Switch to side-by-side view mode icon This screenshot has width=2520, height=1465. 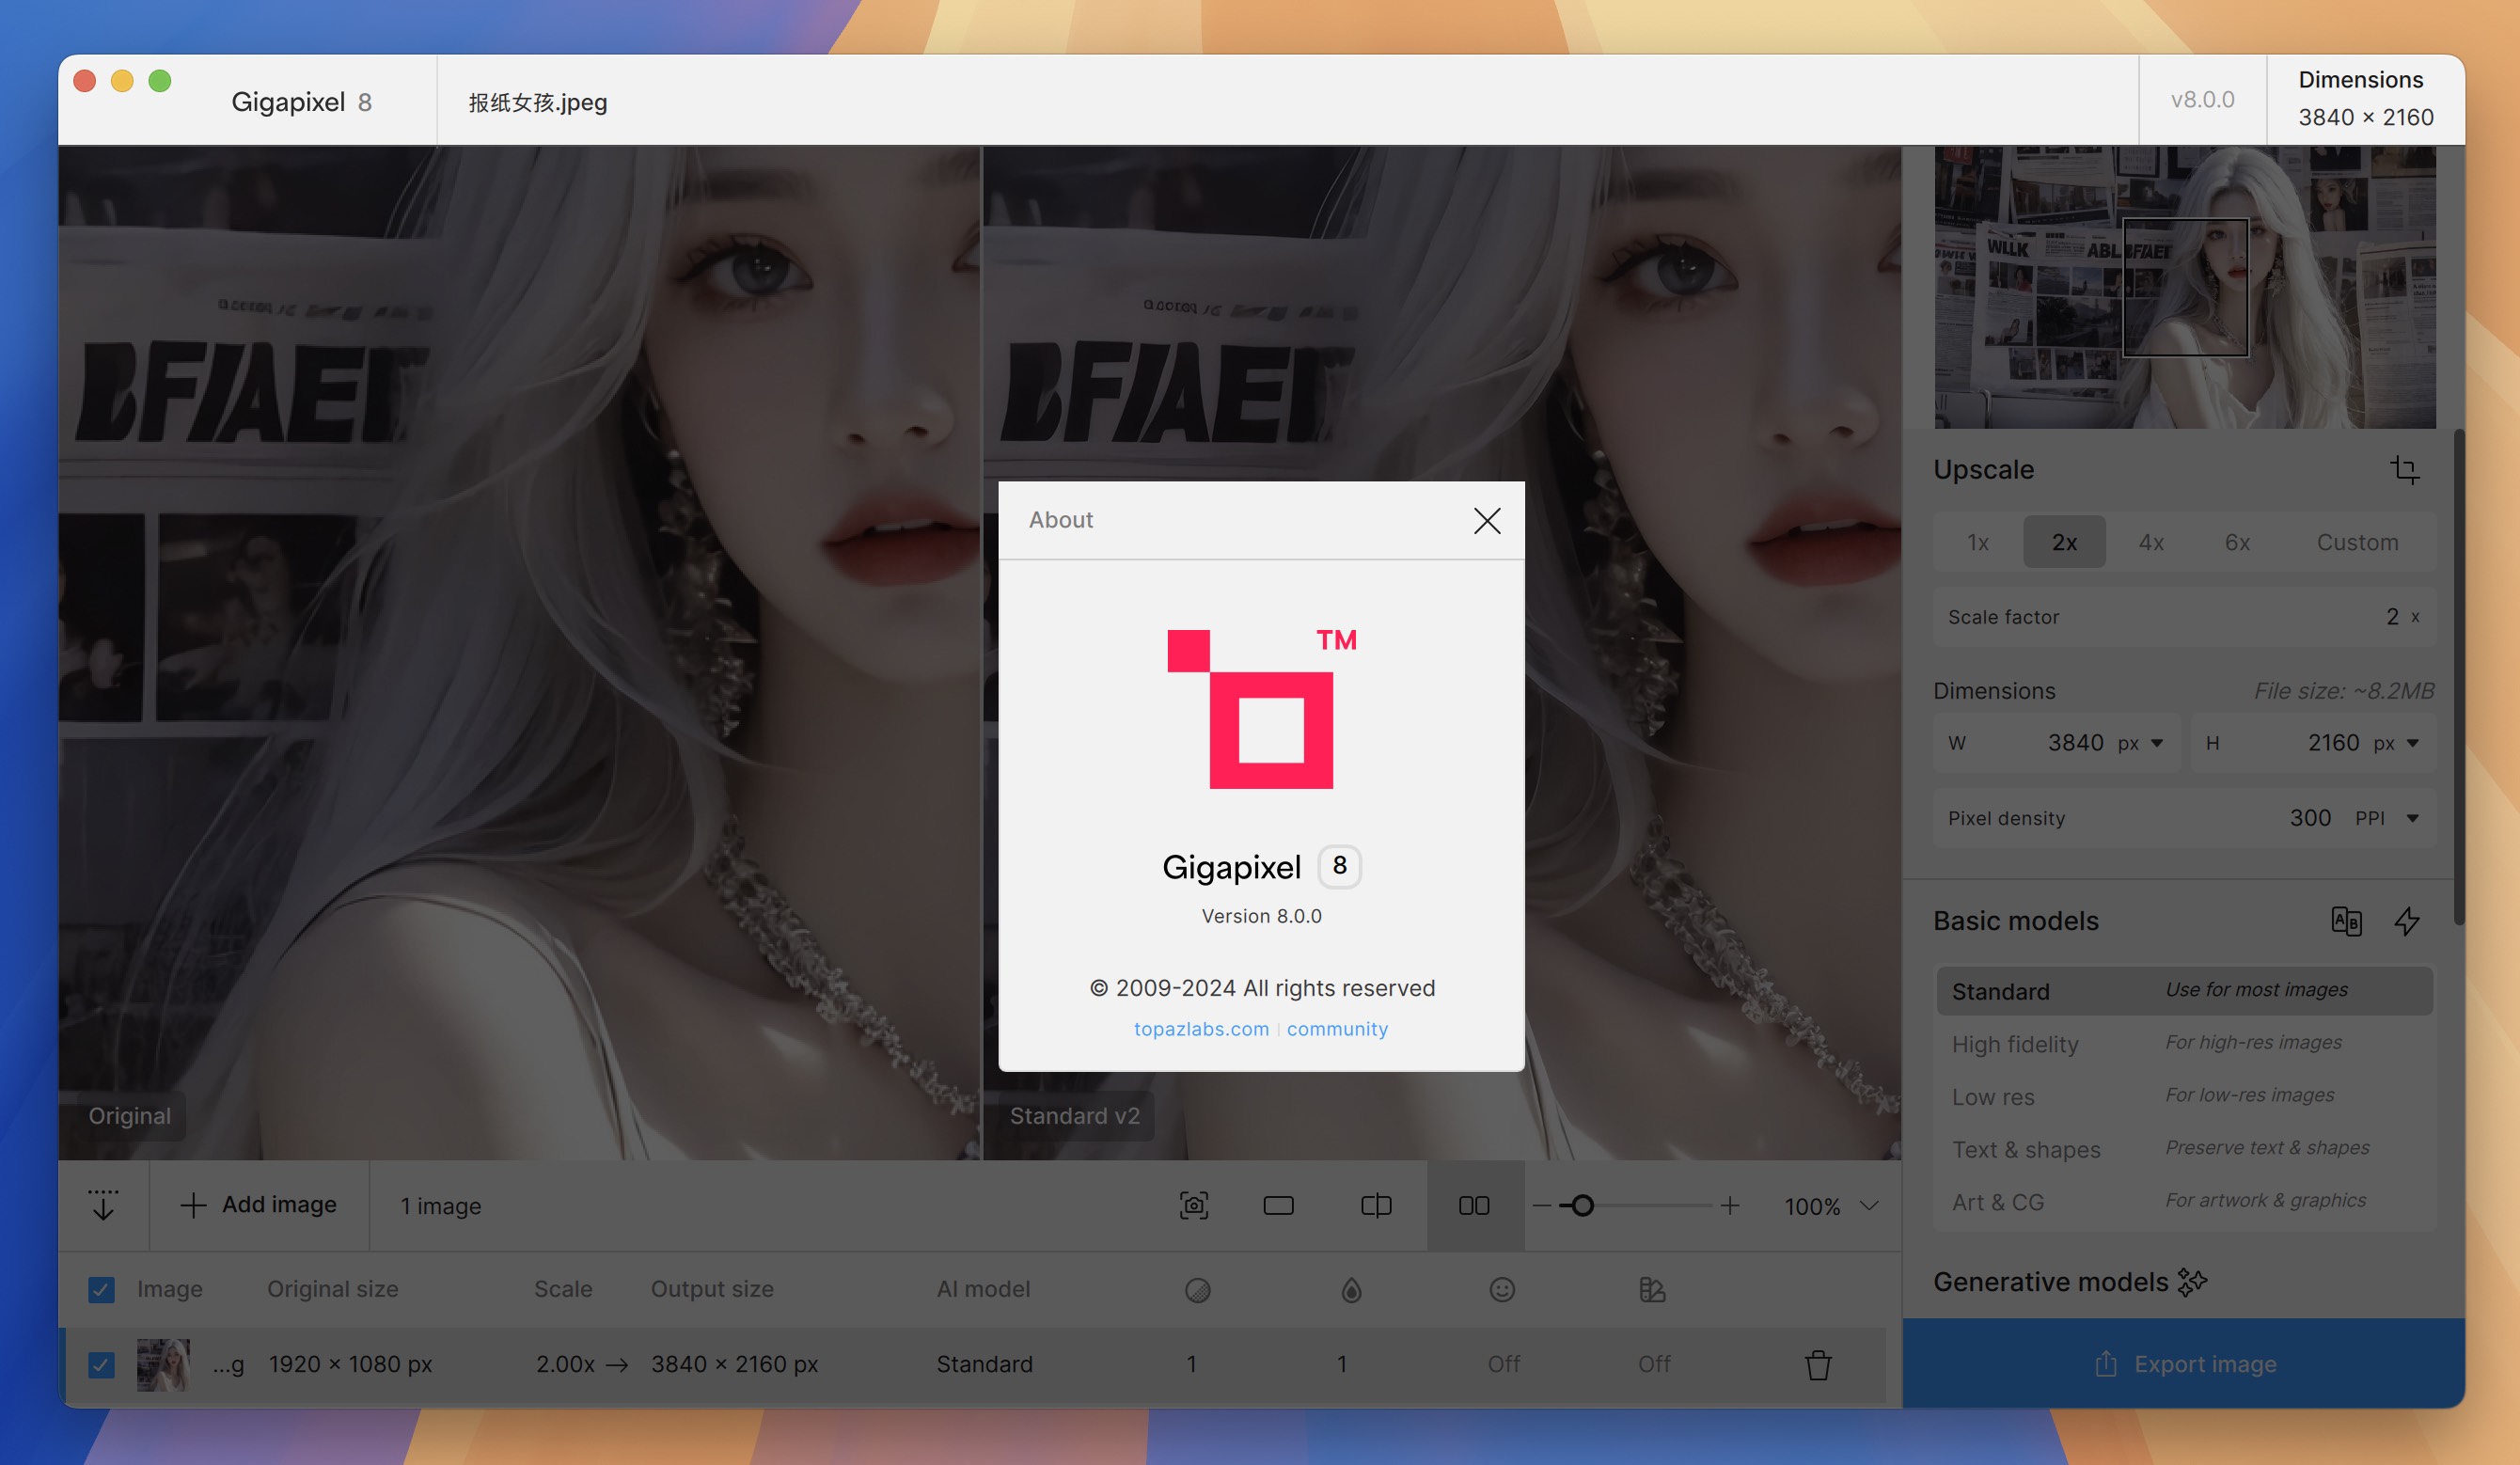pyautogui.click(x=1474, y=1206)
